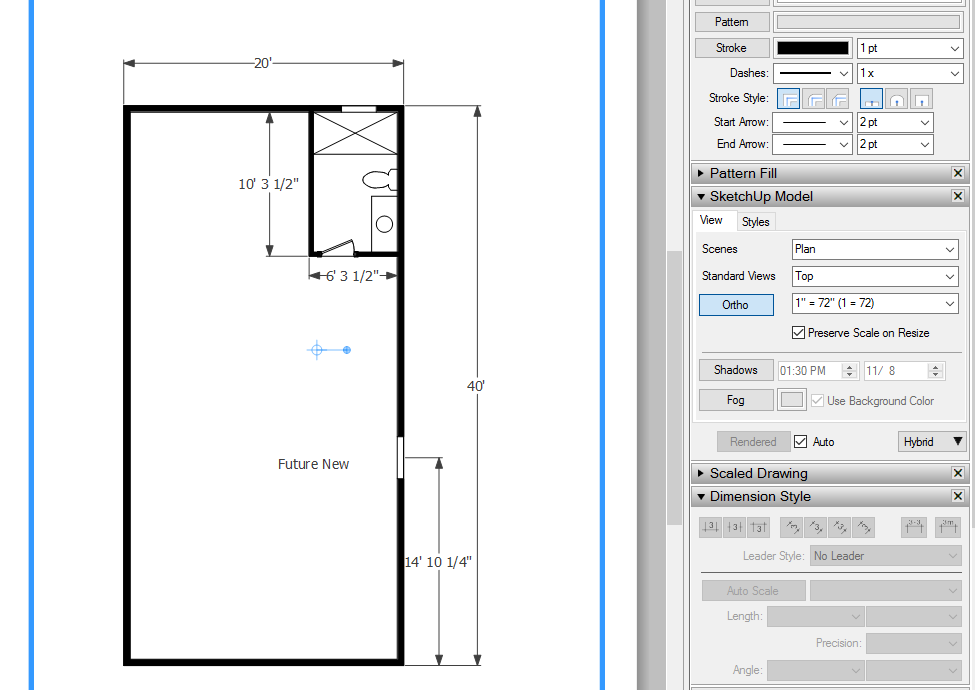Collapse the Dimension Style panel
This screenshot has height=690, width=975.
click(x=701, y=496)
